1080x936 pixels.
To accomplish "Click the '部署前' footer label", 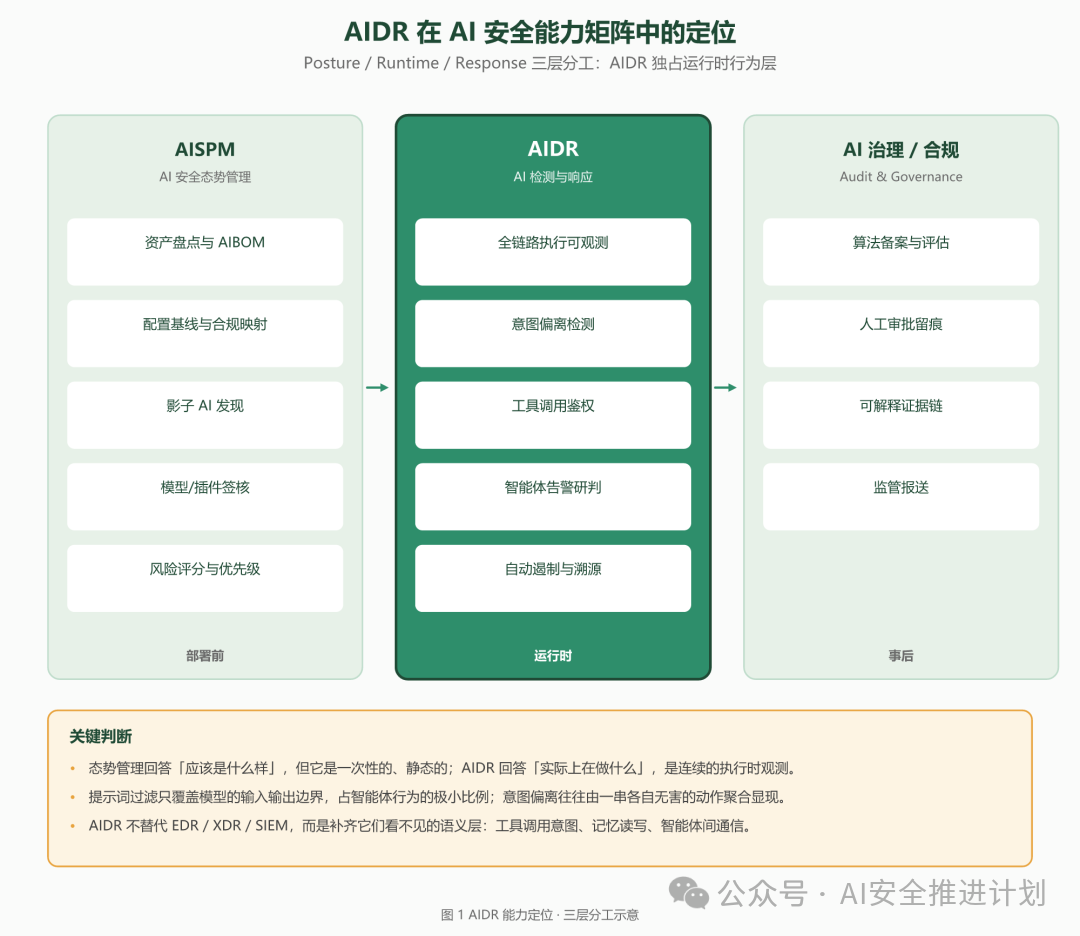I will pos(205,656).
